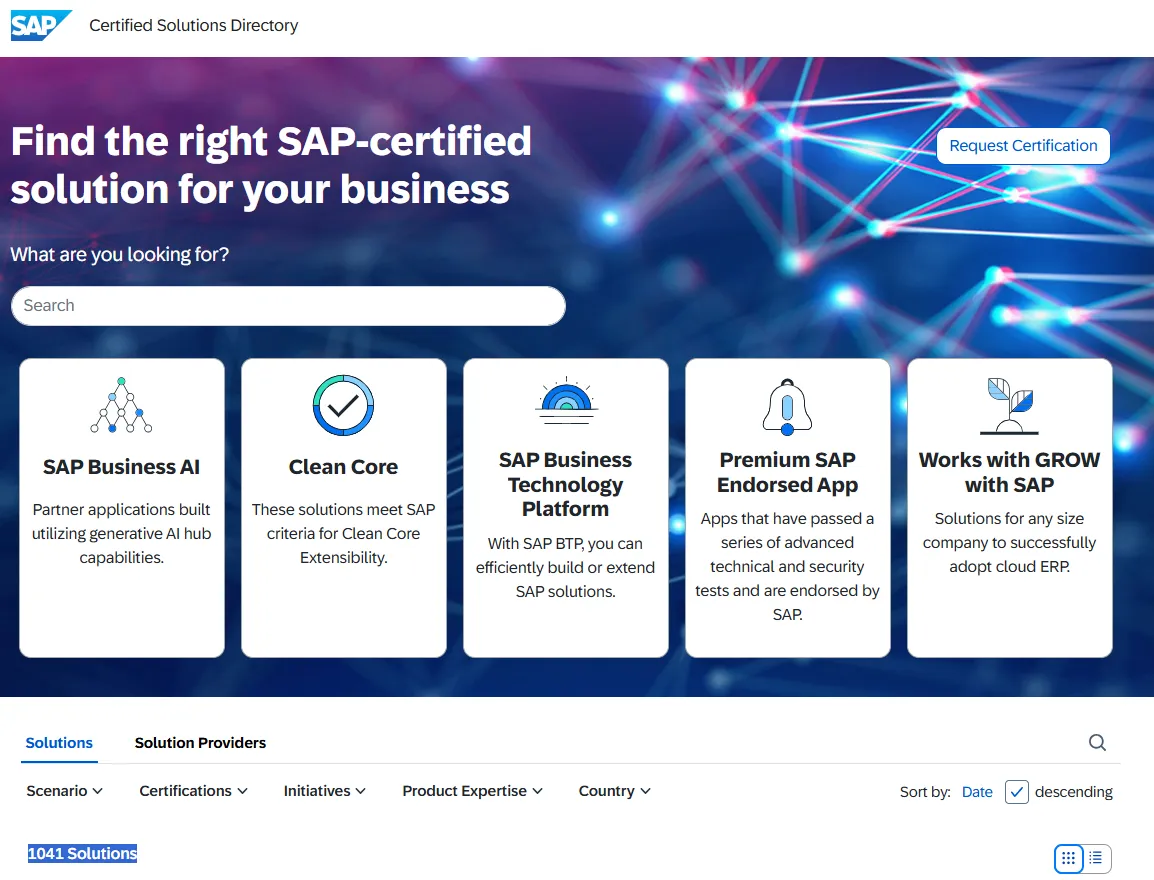Switch to list view layout
Viewport: 1154px width, 880px height.
click(1096, 858)
